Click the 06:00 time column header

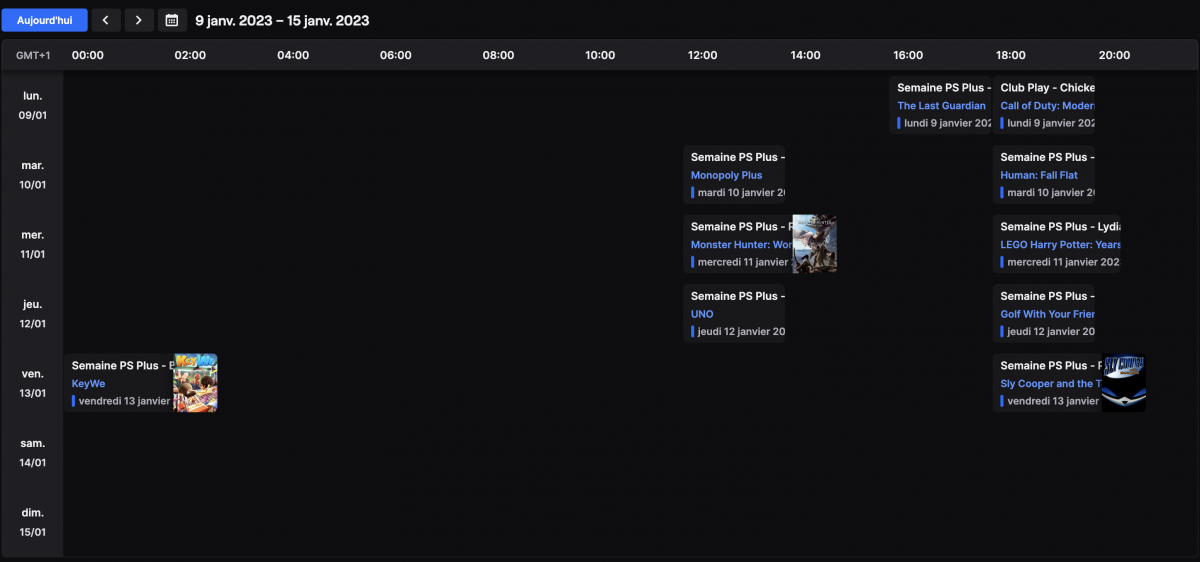(396, 55)
